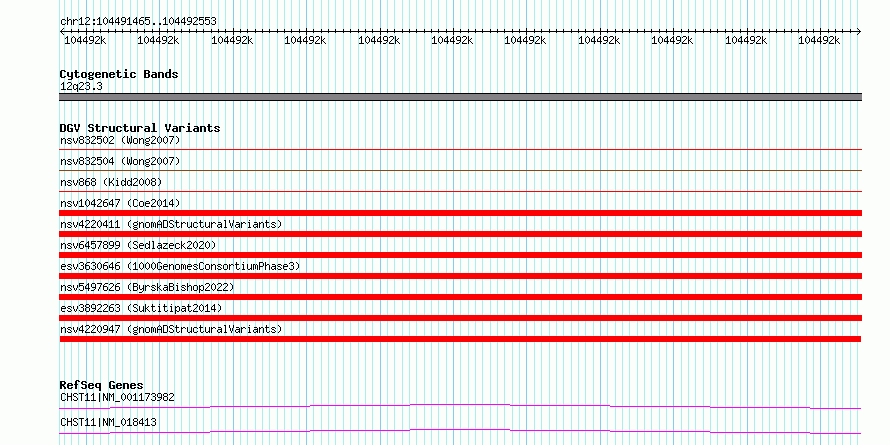The image size is (890, 445).
Task: Open variant nsv868 (Kidd2008)
Action: pos(111,182)
